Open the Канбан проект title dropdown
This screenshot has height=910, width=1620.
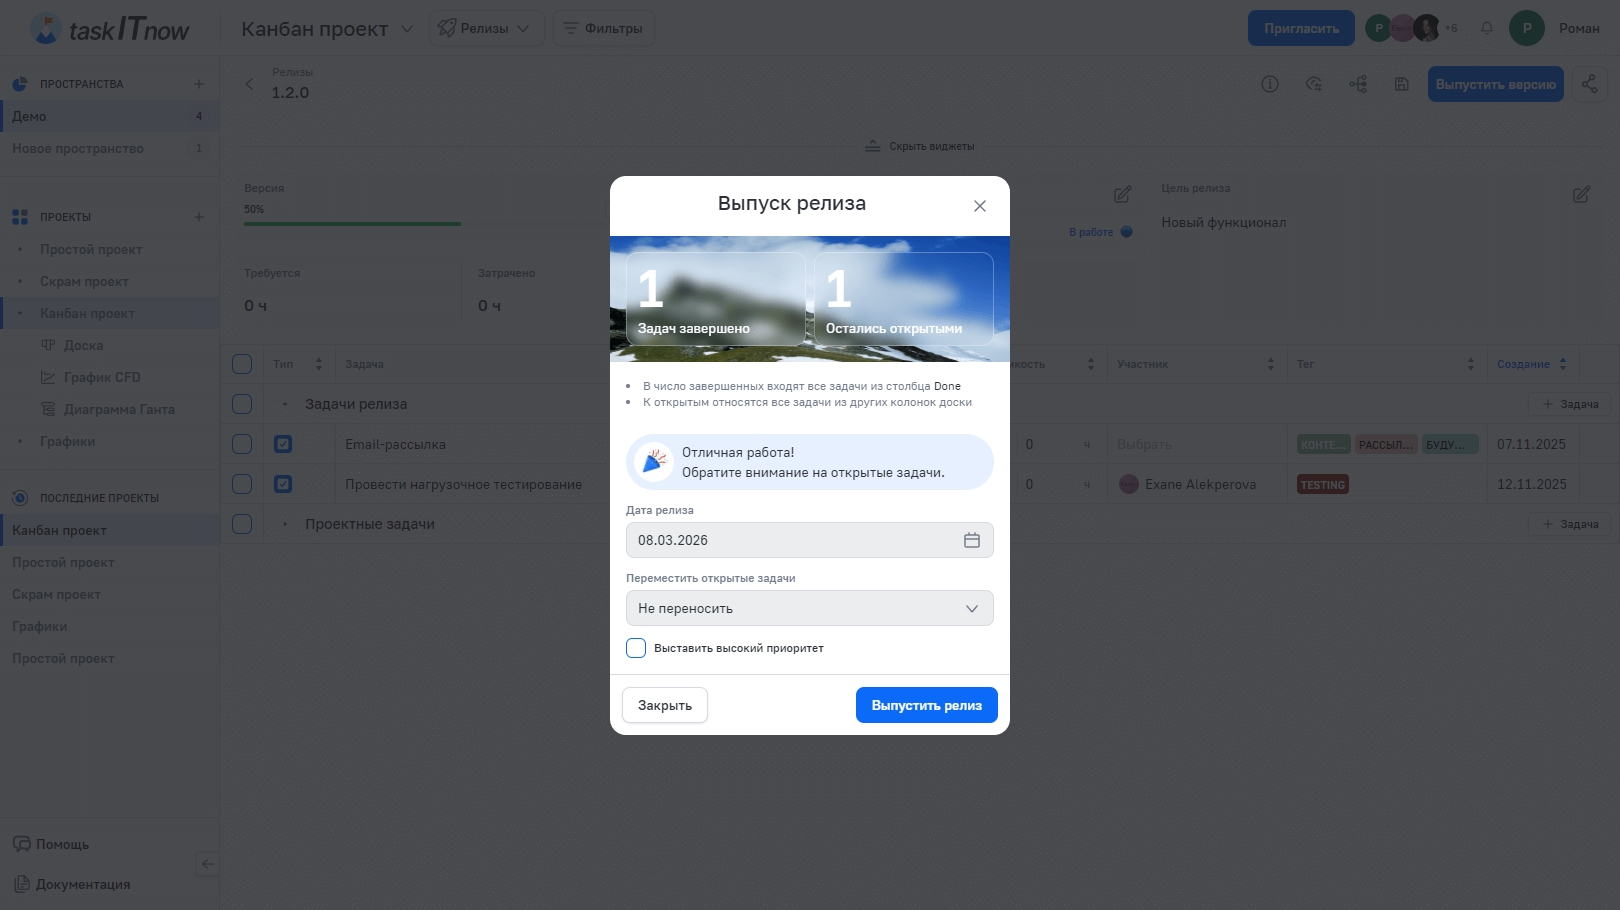tap(407, 29)
